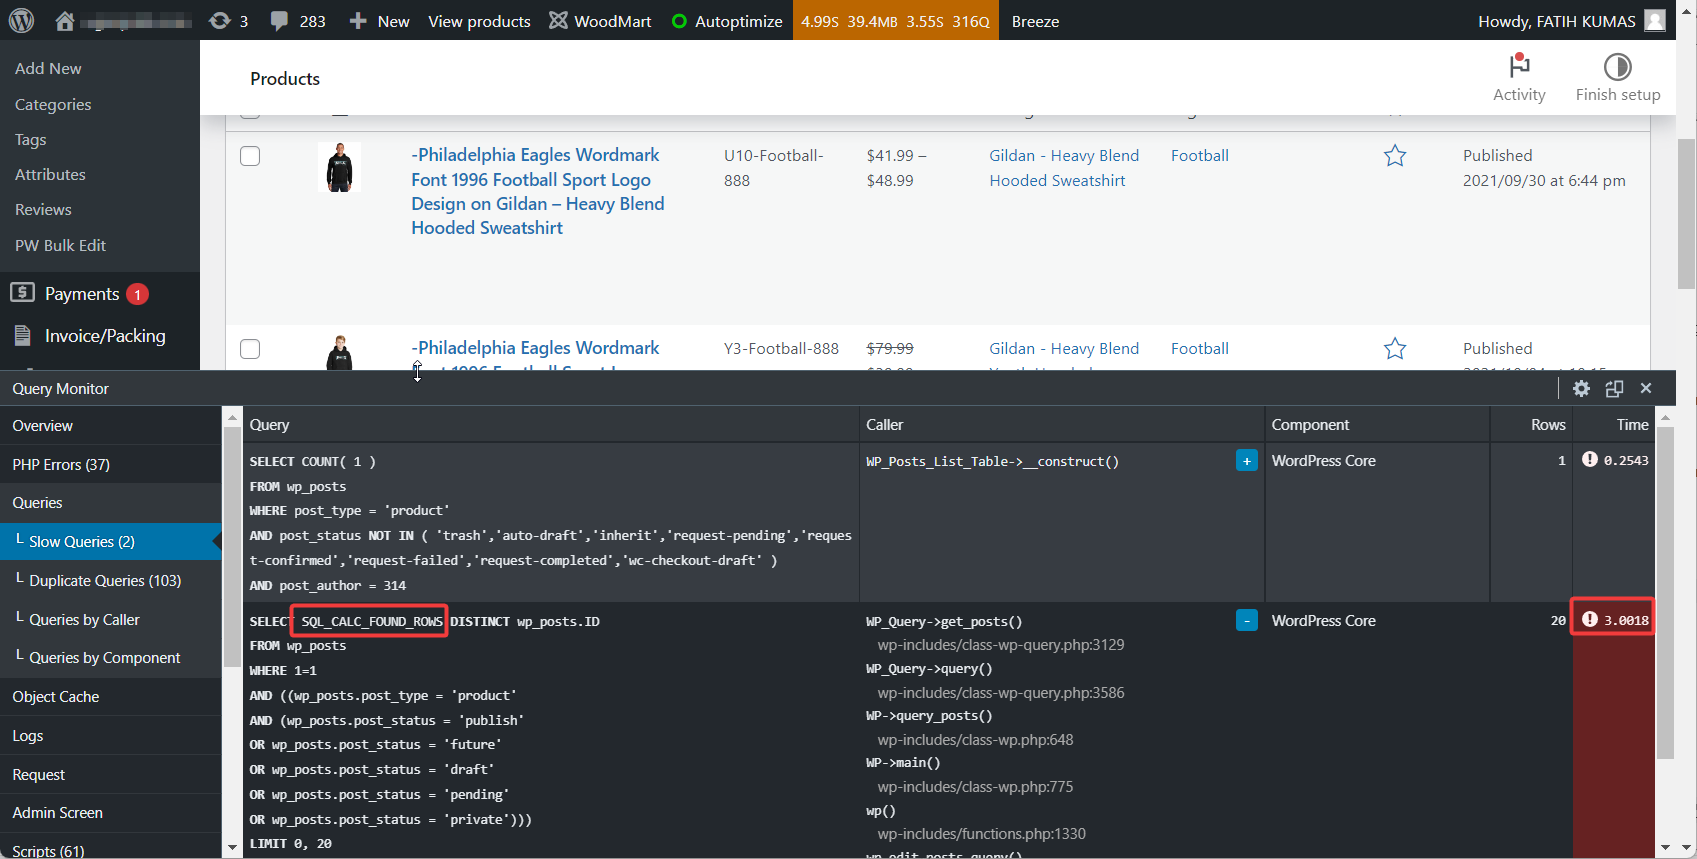Open Query Monitor settings gear
This screenshot has width=1697, height=859.
coord(1581,389)
